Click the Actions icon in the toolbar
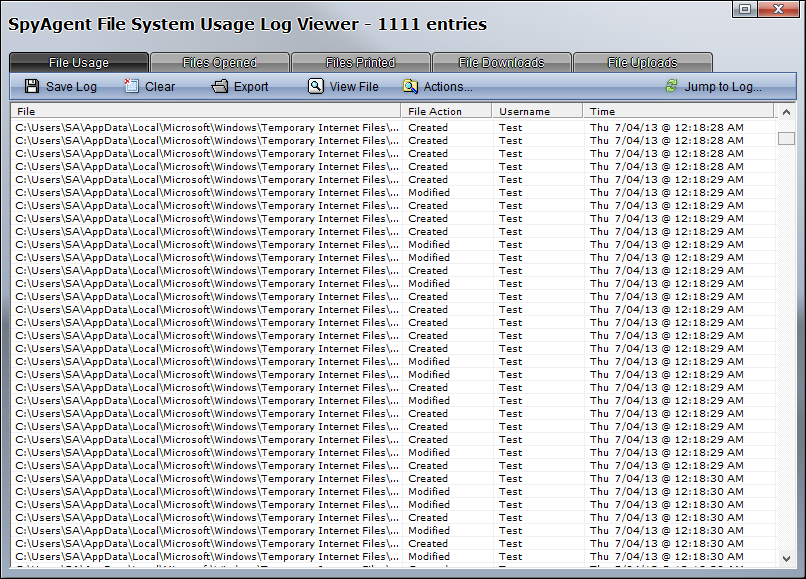806x579 pixels. (410, 87)
